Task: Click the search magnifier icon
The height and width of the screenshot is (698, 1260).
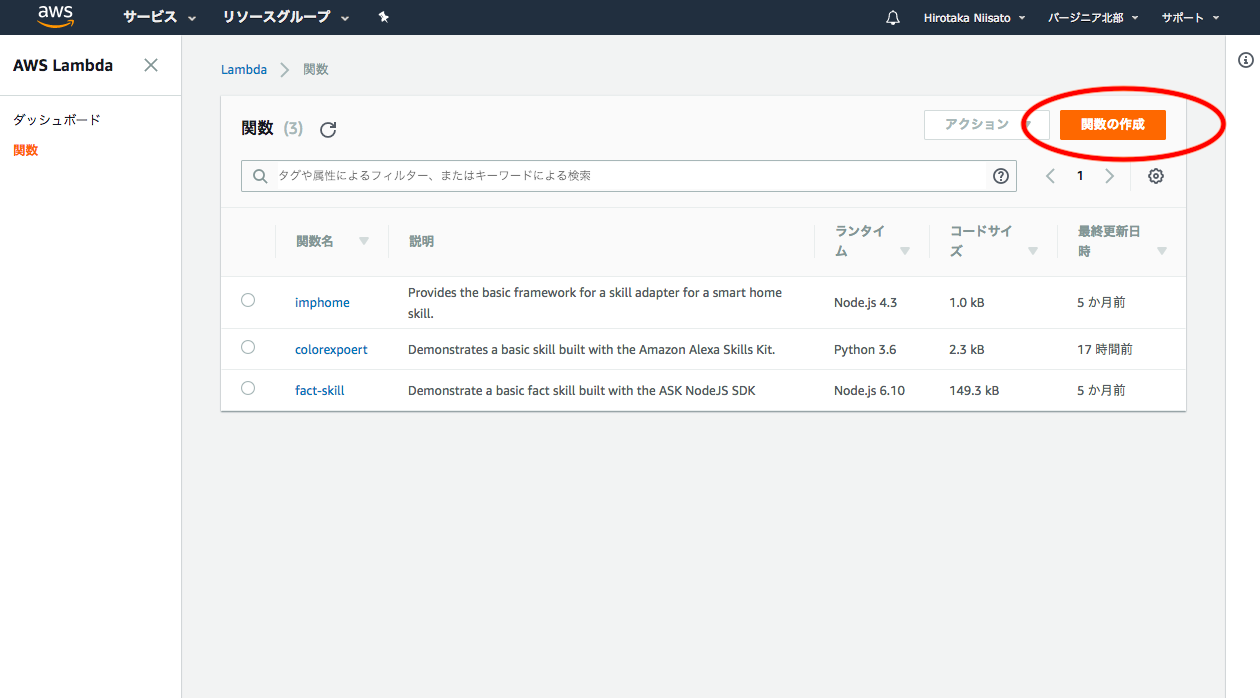Action: coord(260,176)
